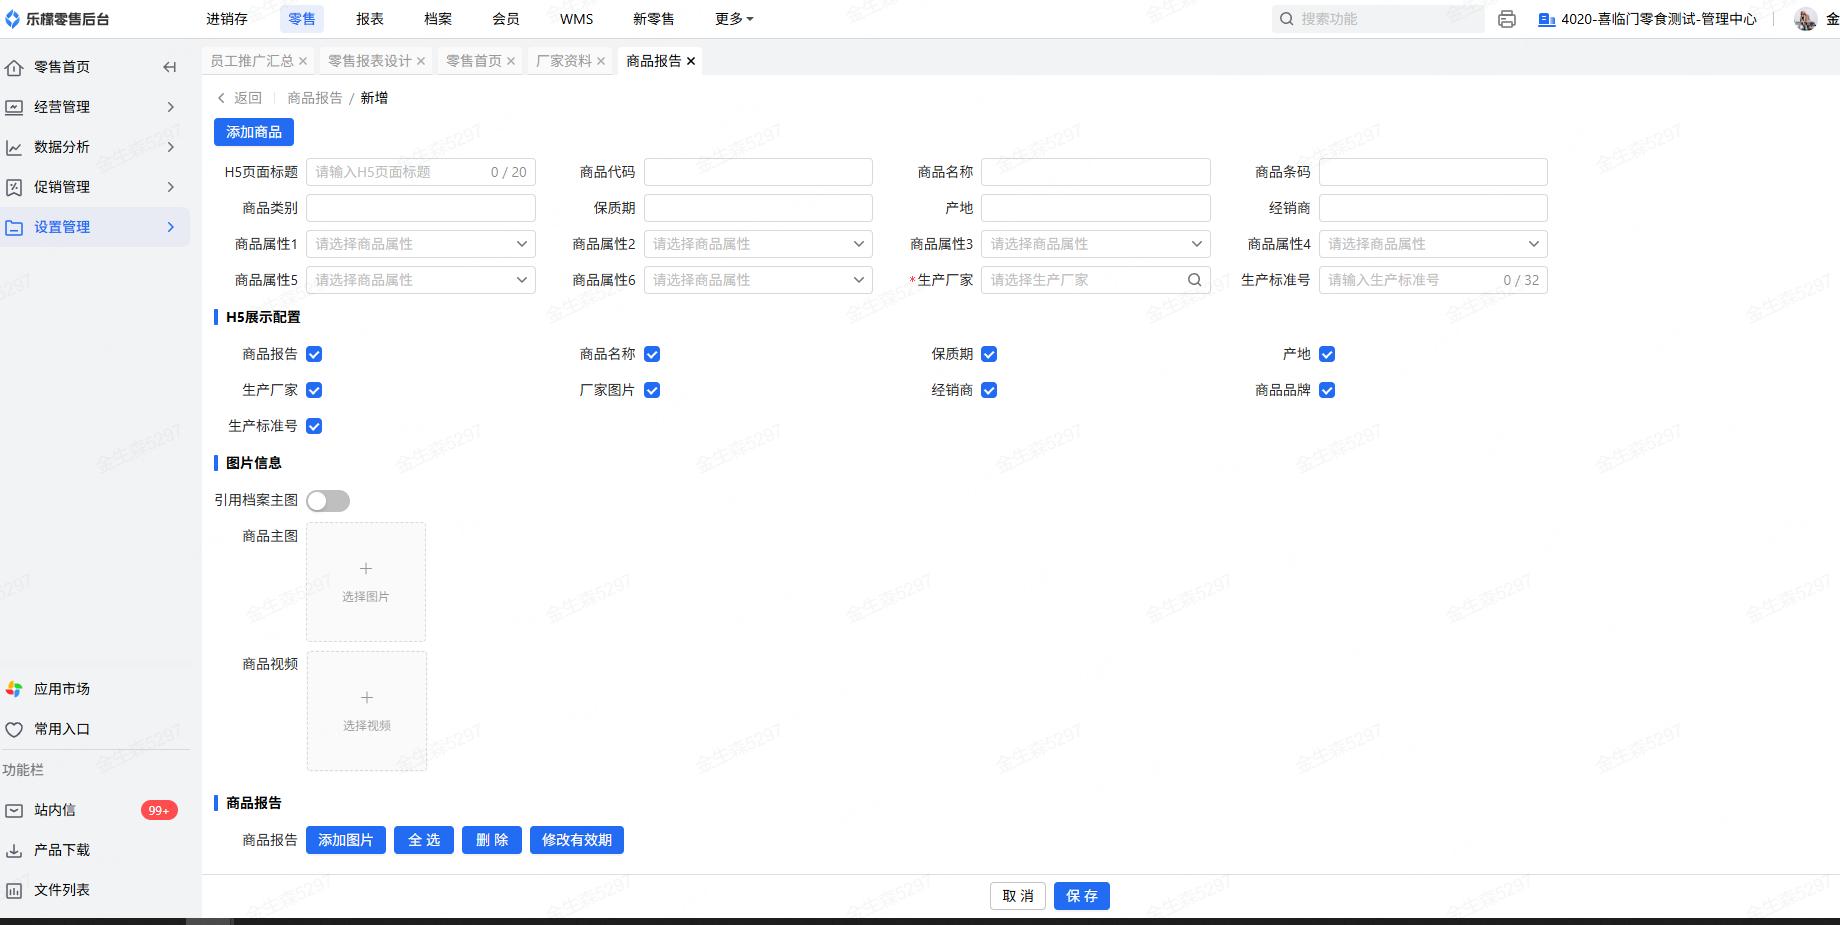Screen dimensions: 1840x925
Task: Click the 设置管理 folder icon
Action: pos(14,227)
